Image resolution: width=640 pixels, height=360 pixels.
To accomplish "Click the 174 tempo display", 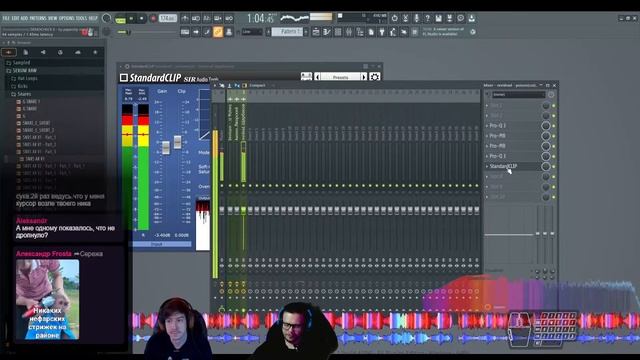I will pyautogui.click(x=168, y=18).
